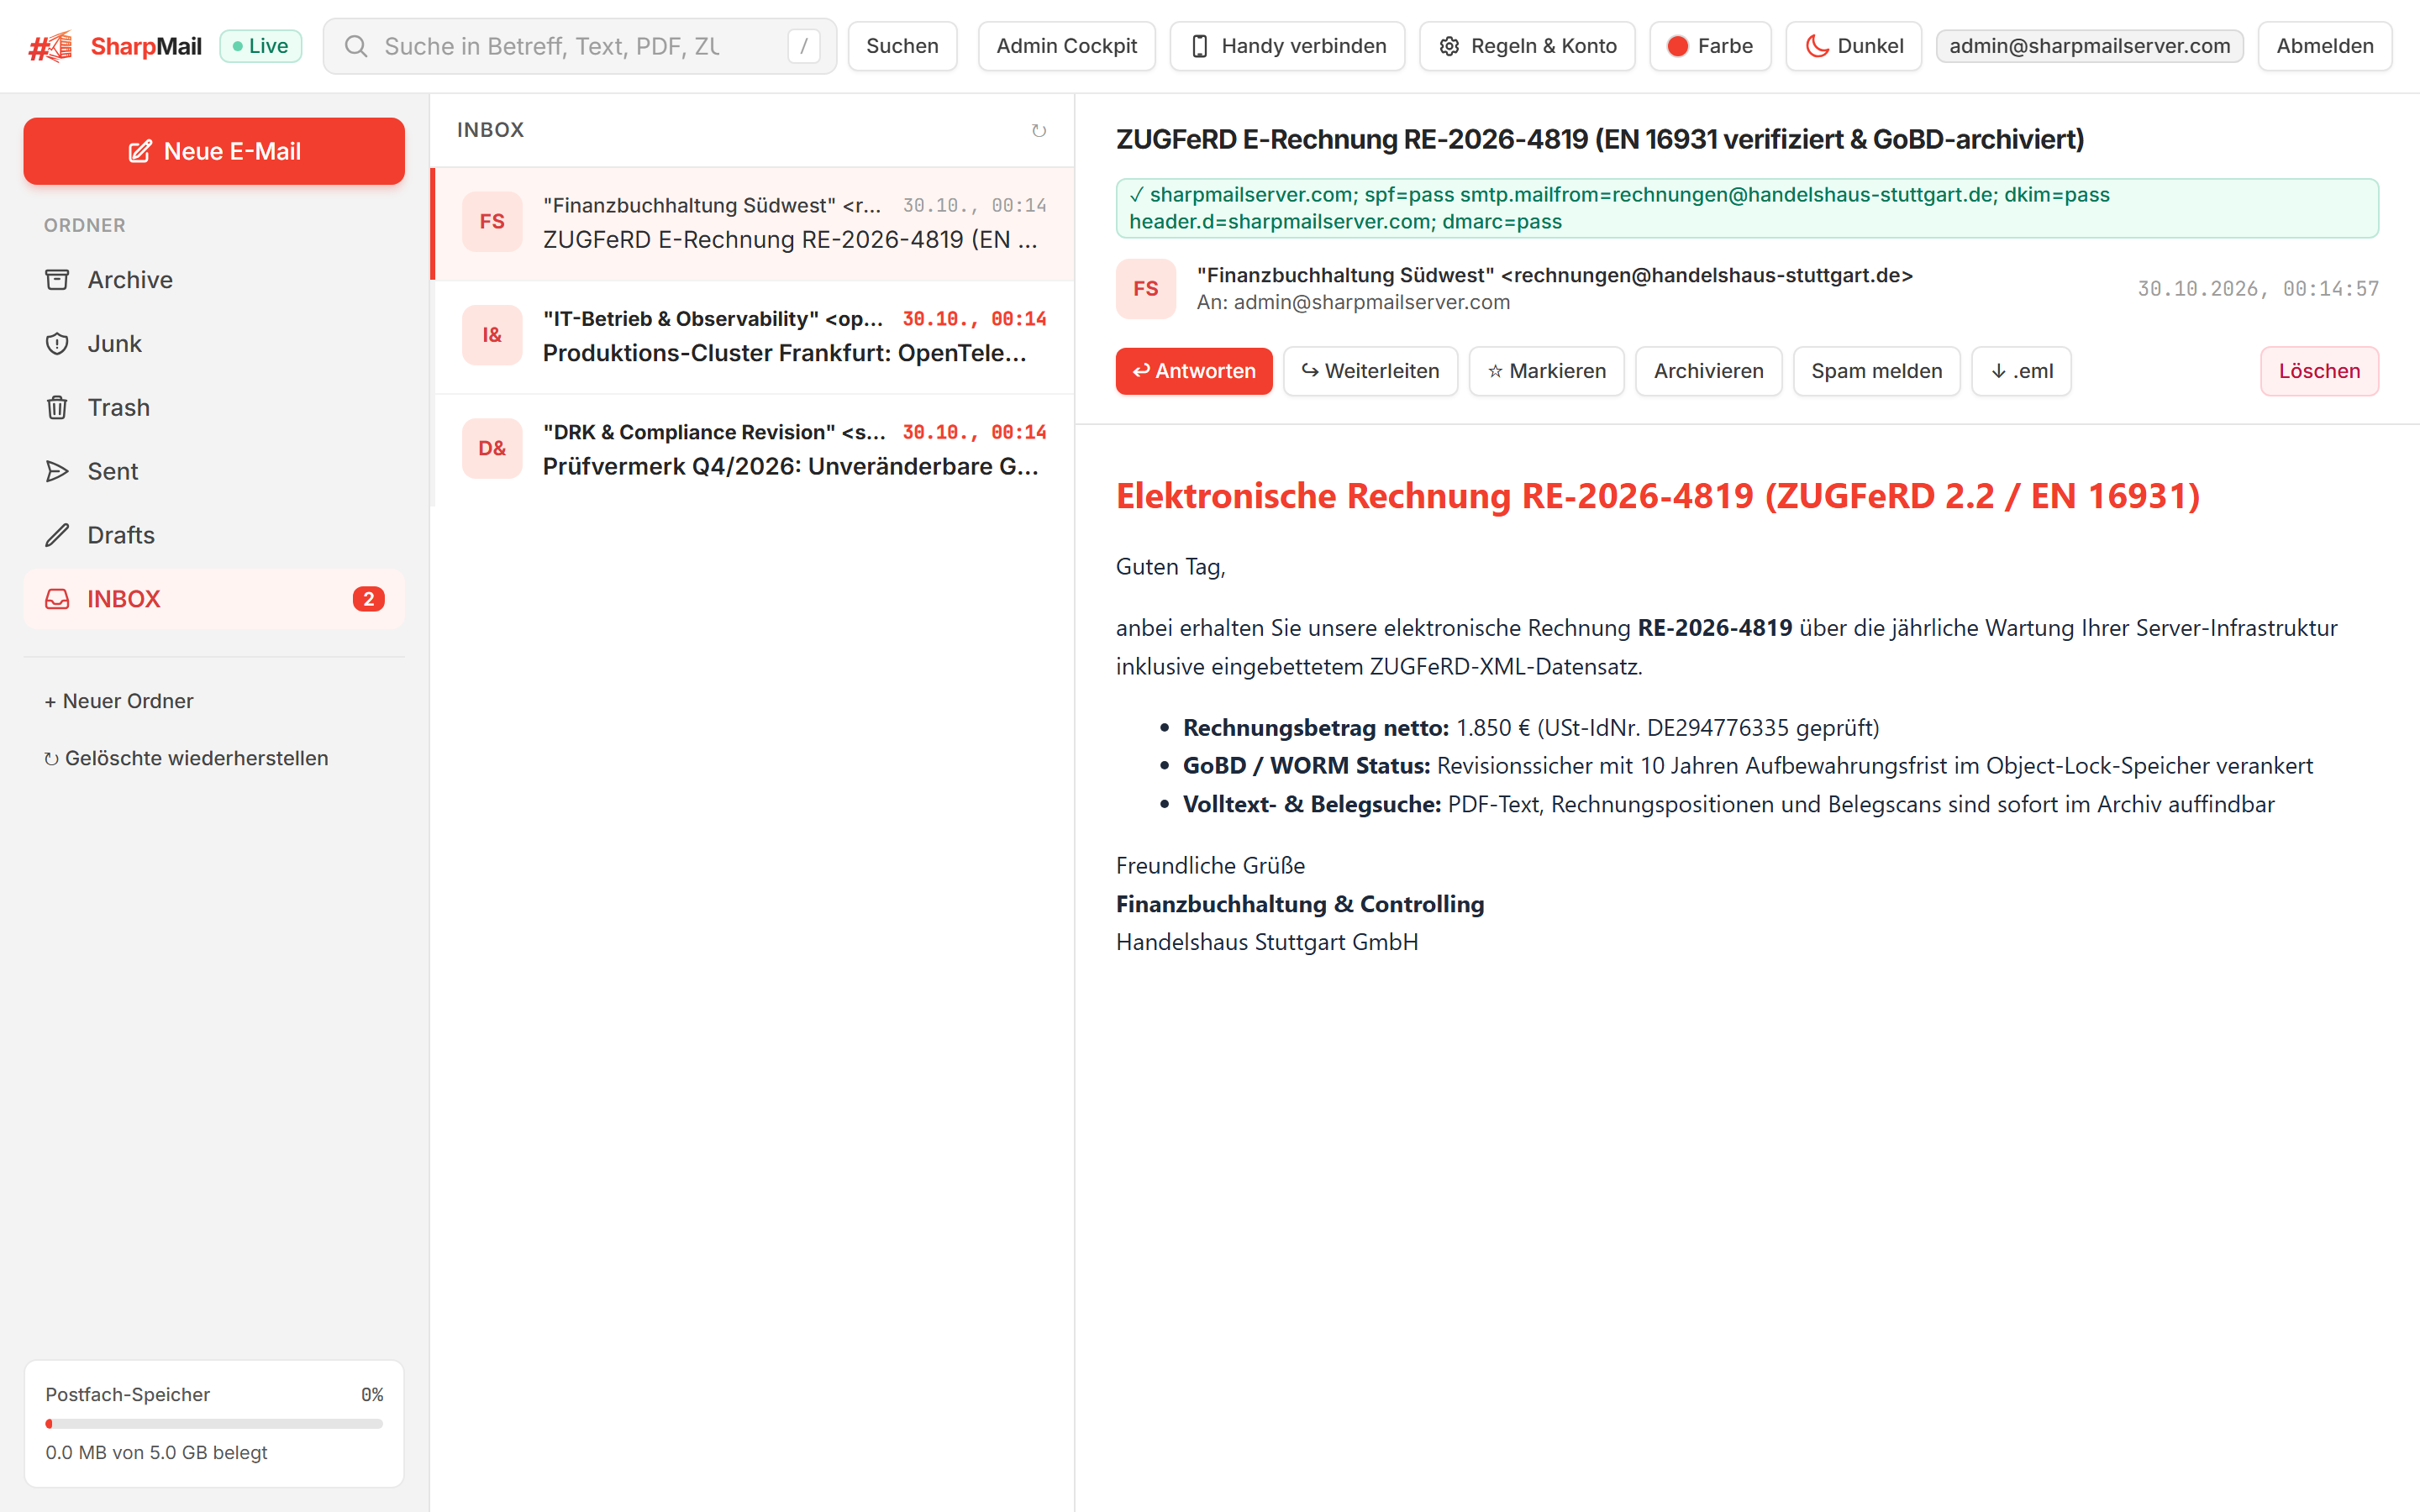Click the unread count badge on INBOX

pyautogui.click(x=369, y=599)
